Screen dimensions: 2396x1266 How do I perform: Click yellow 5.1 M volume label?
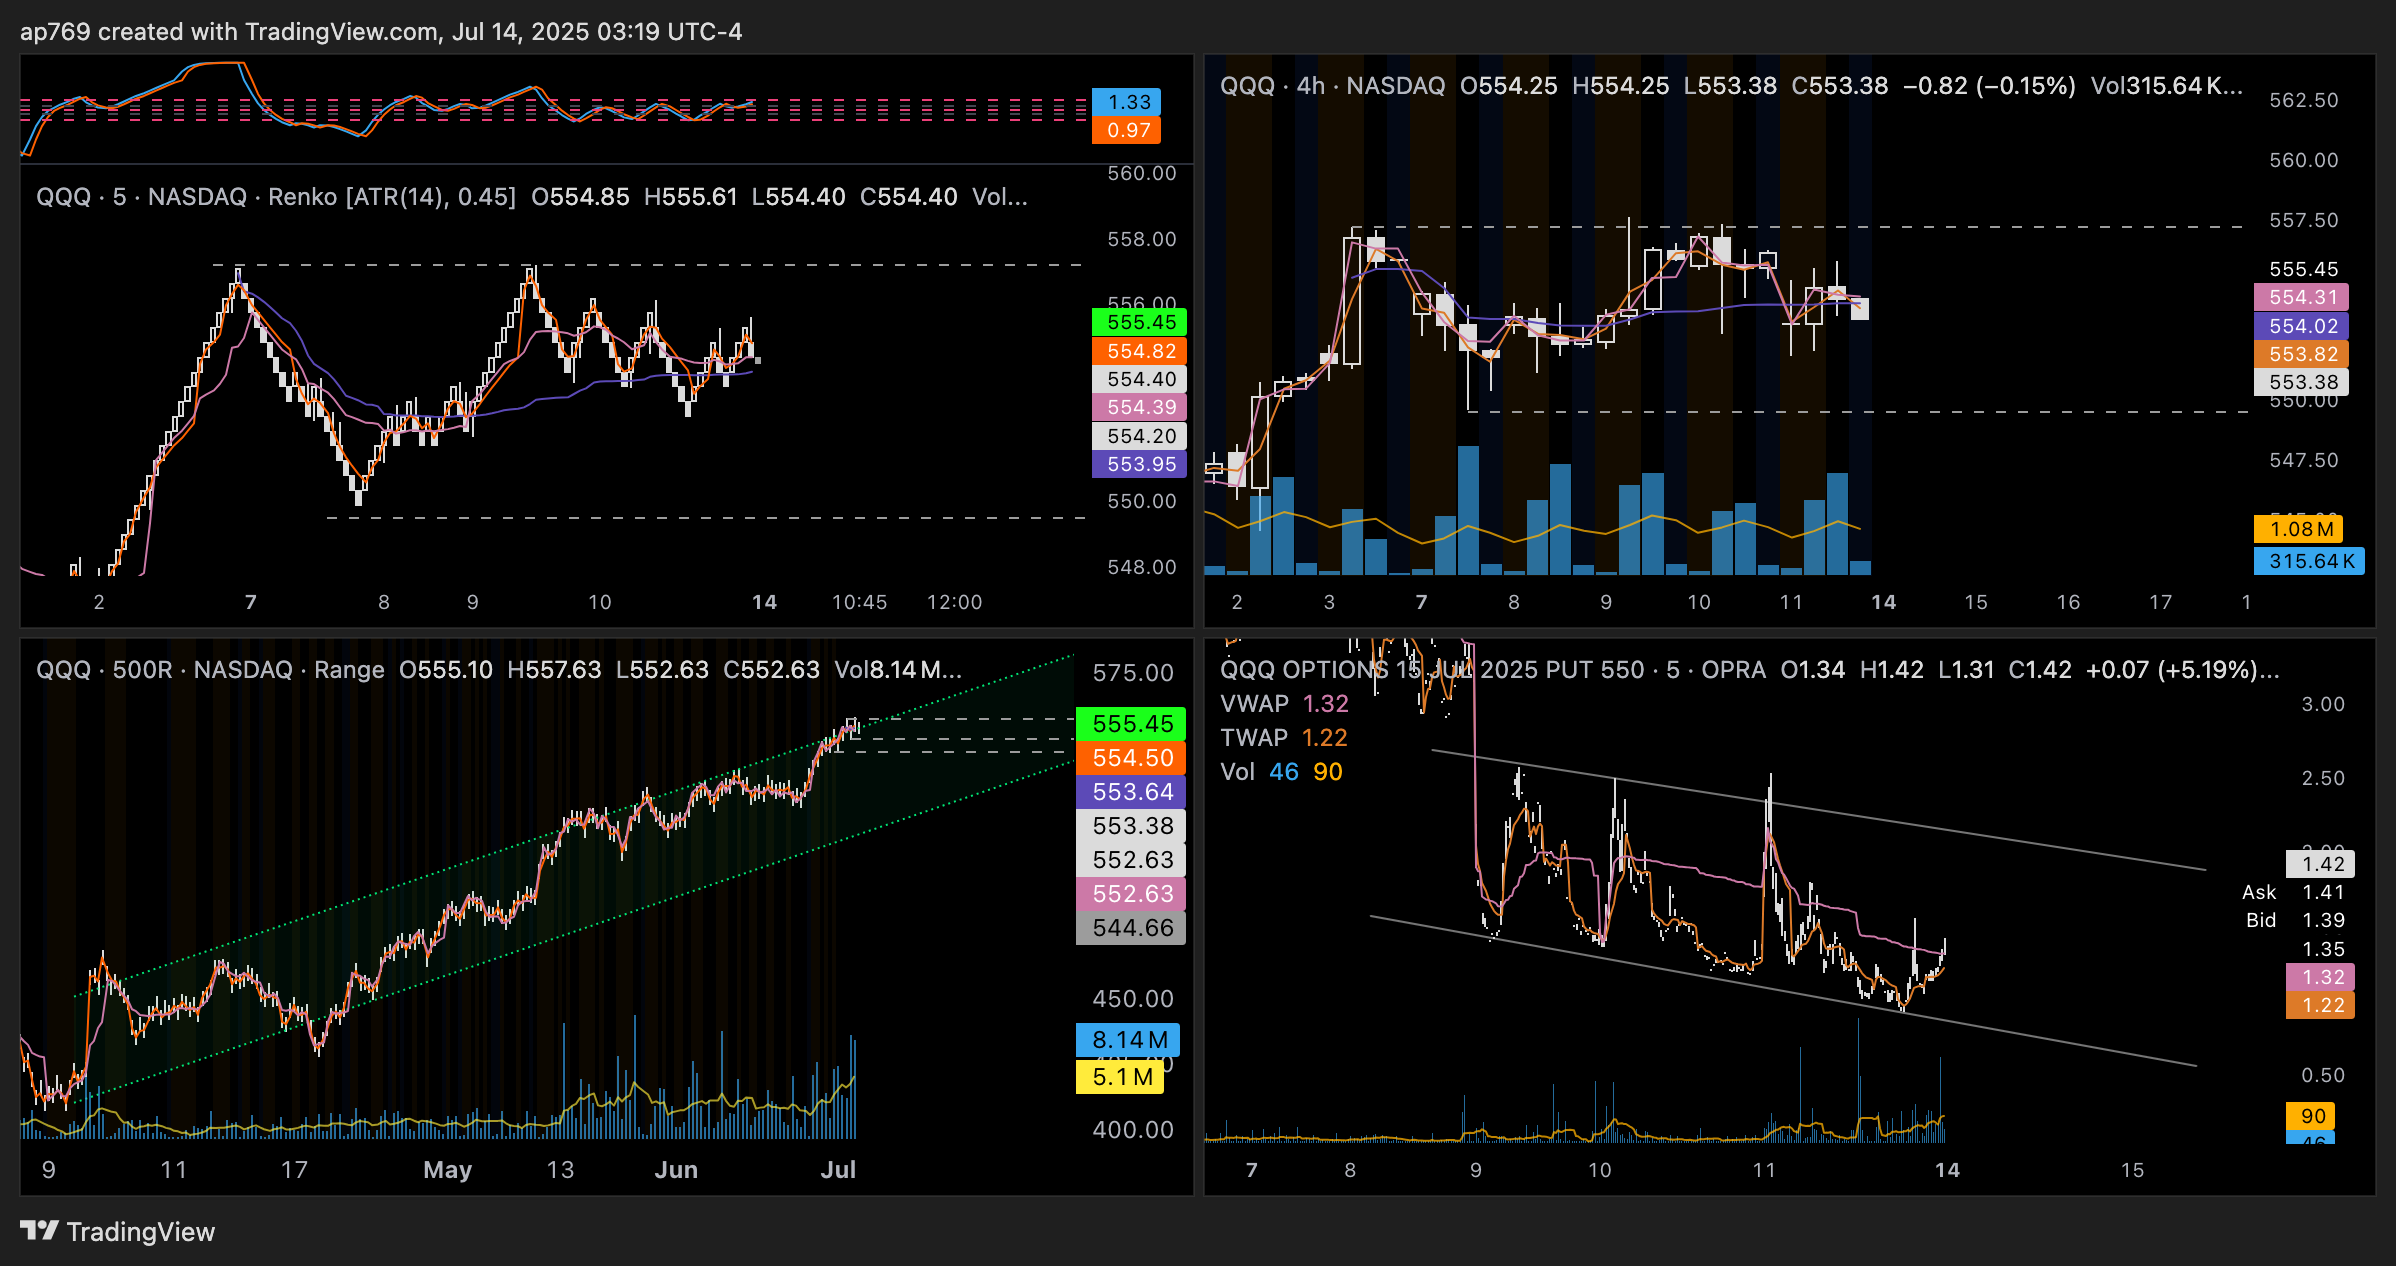pos(1120,1077)
